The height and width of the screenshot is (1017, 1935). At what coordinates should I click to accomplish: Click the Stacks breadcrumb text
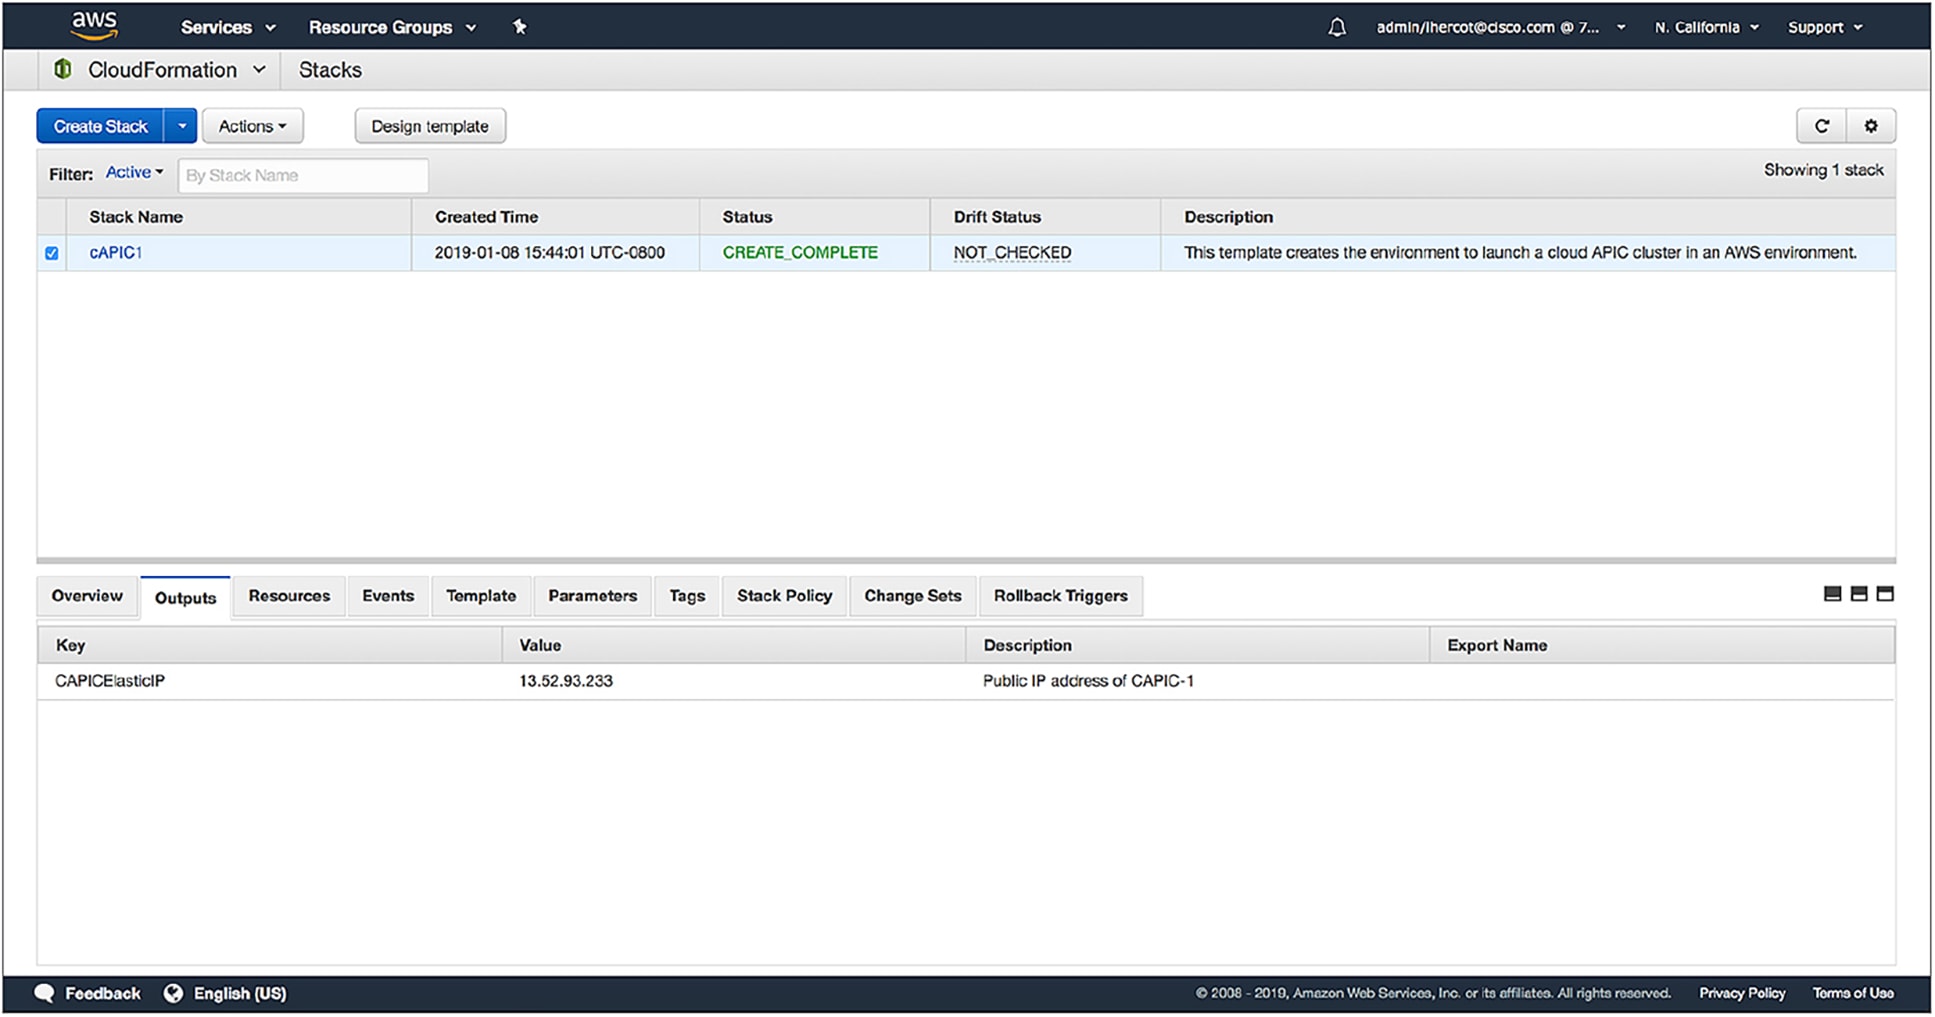[330, 70]
